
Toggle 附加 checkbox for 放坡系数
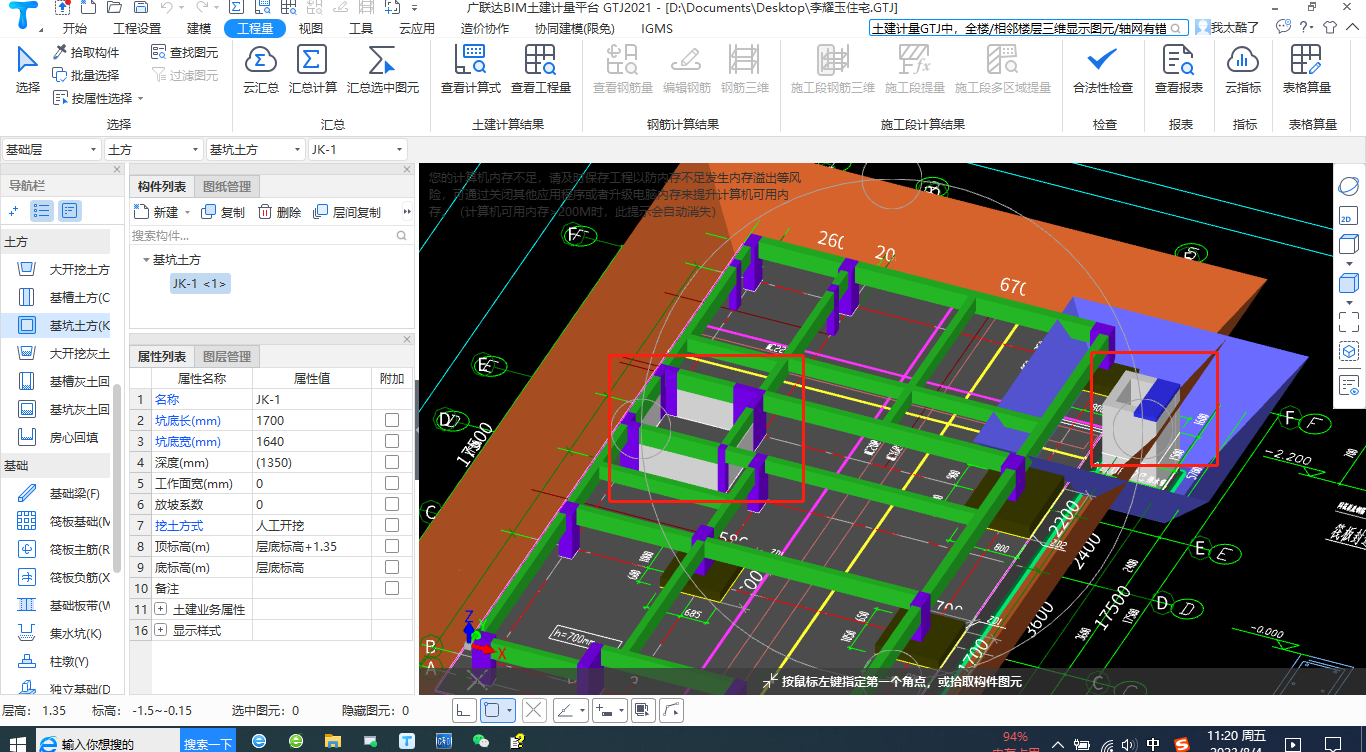[x=391, y=504]
